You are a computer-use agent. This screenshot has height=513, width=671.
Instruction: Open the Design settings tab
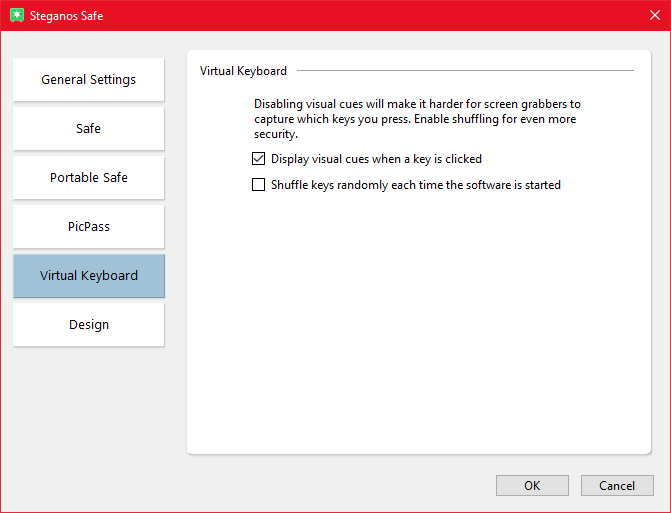click(89, 325)
